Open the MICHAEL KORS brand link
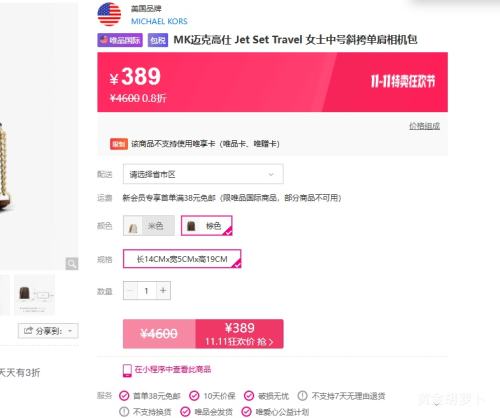This screenshot has width=500, height=418. tap(159, 21)
